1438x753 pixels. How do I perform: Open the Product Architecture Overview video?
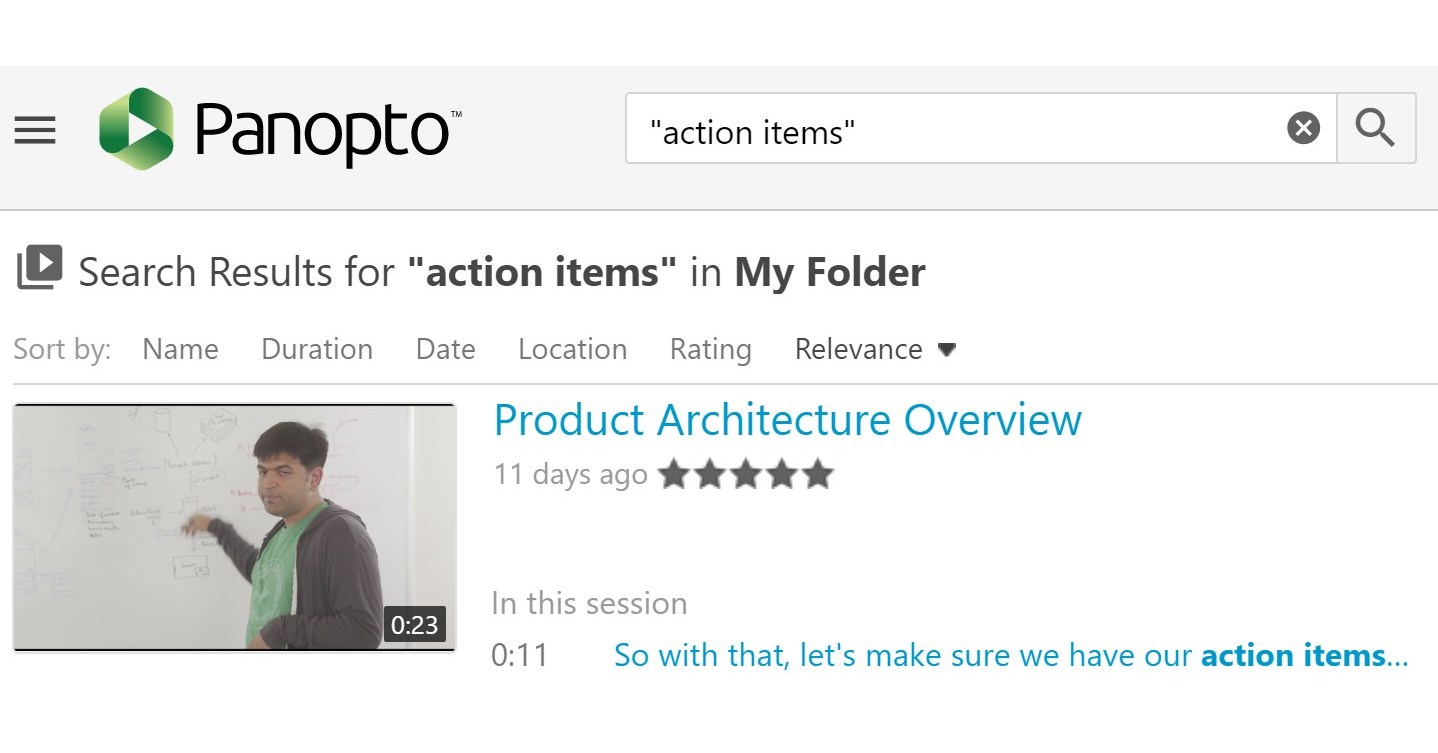787,420
